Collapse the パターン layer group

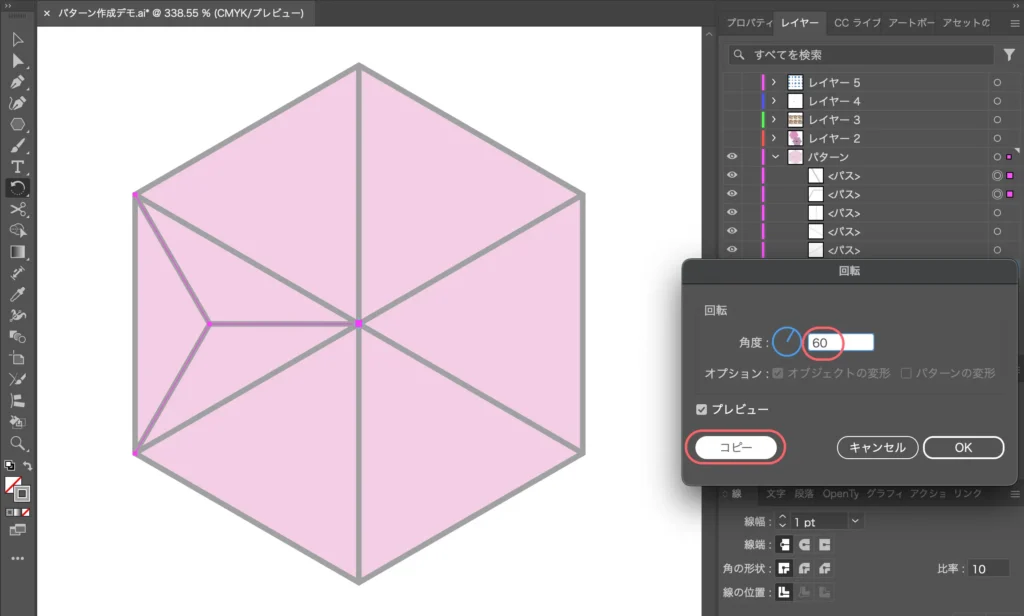click(x=774, y=157)
